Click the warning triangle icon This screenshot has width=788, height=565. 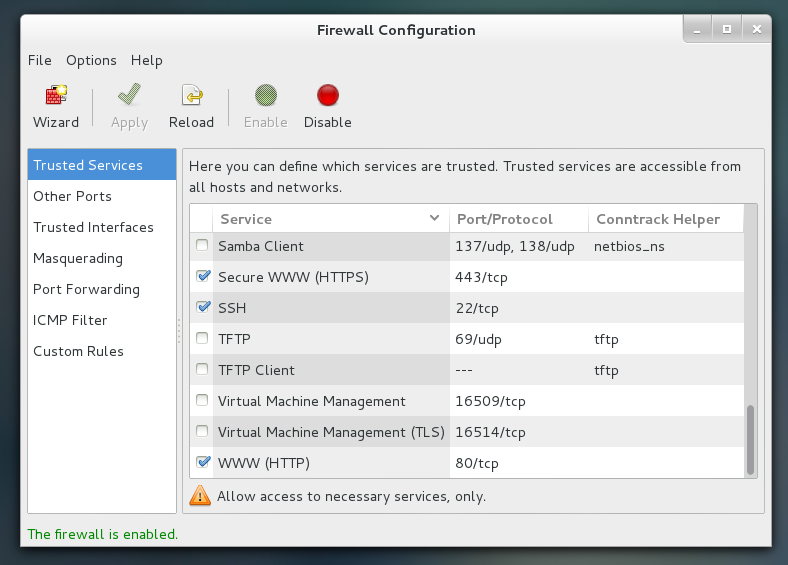200,496
